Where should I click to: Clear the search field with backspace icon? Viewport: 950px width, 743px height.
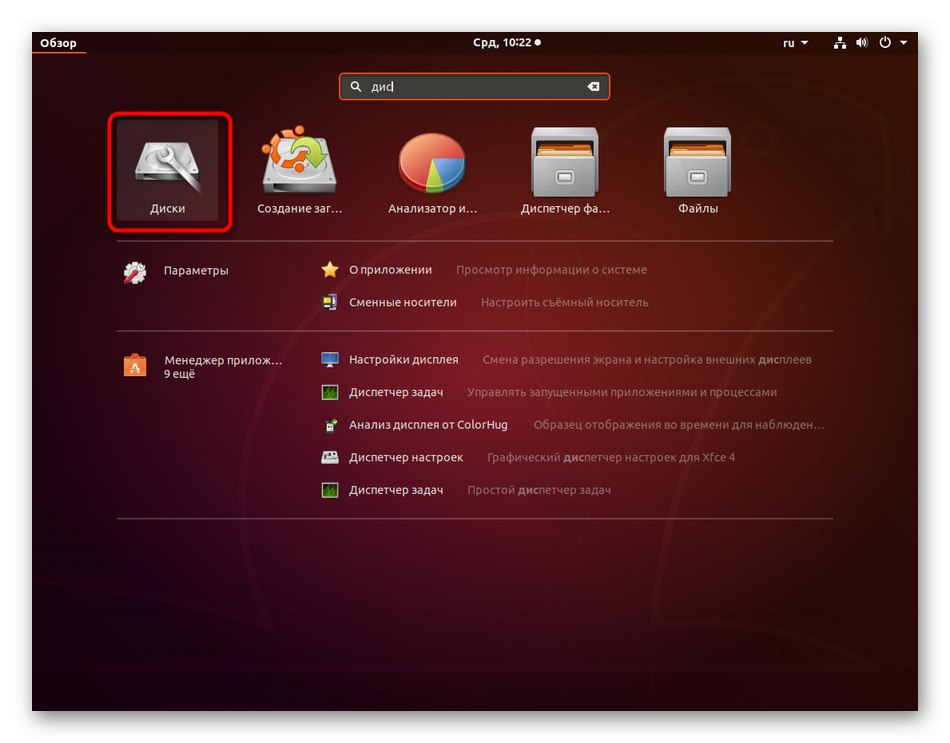tap(594, 87)
